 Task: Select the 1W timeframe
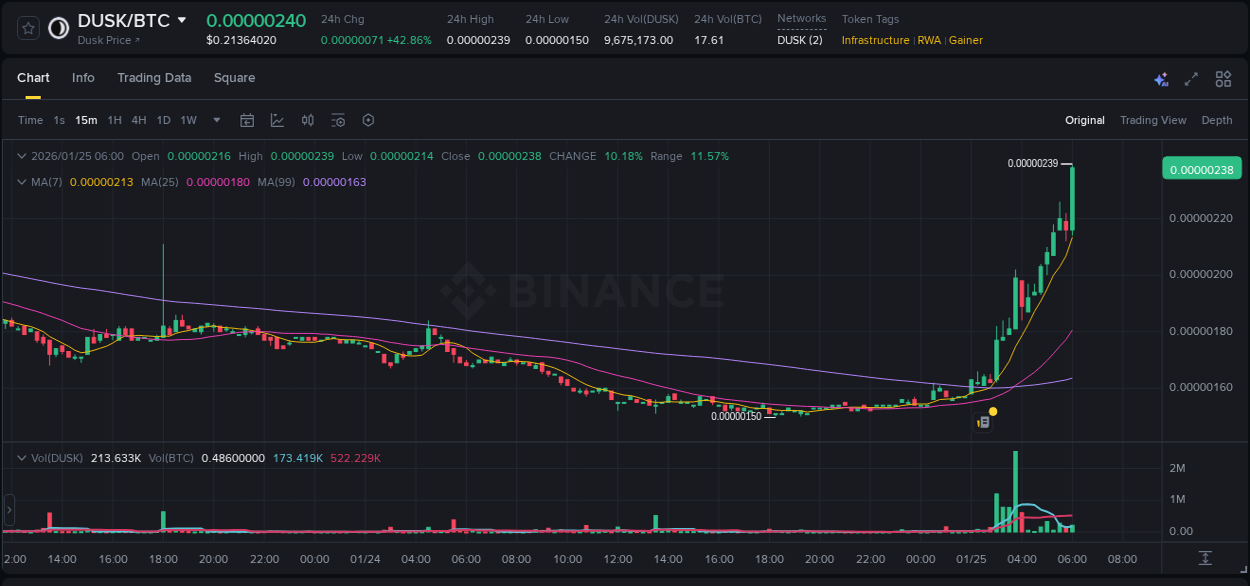tap(188, 120)
